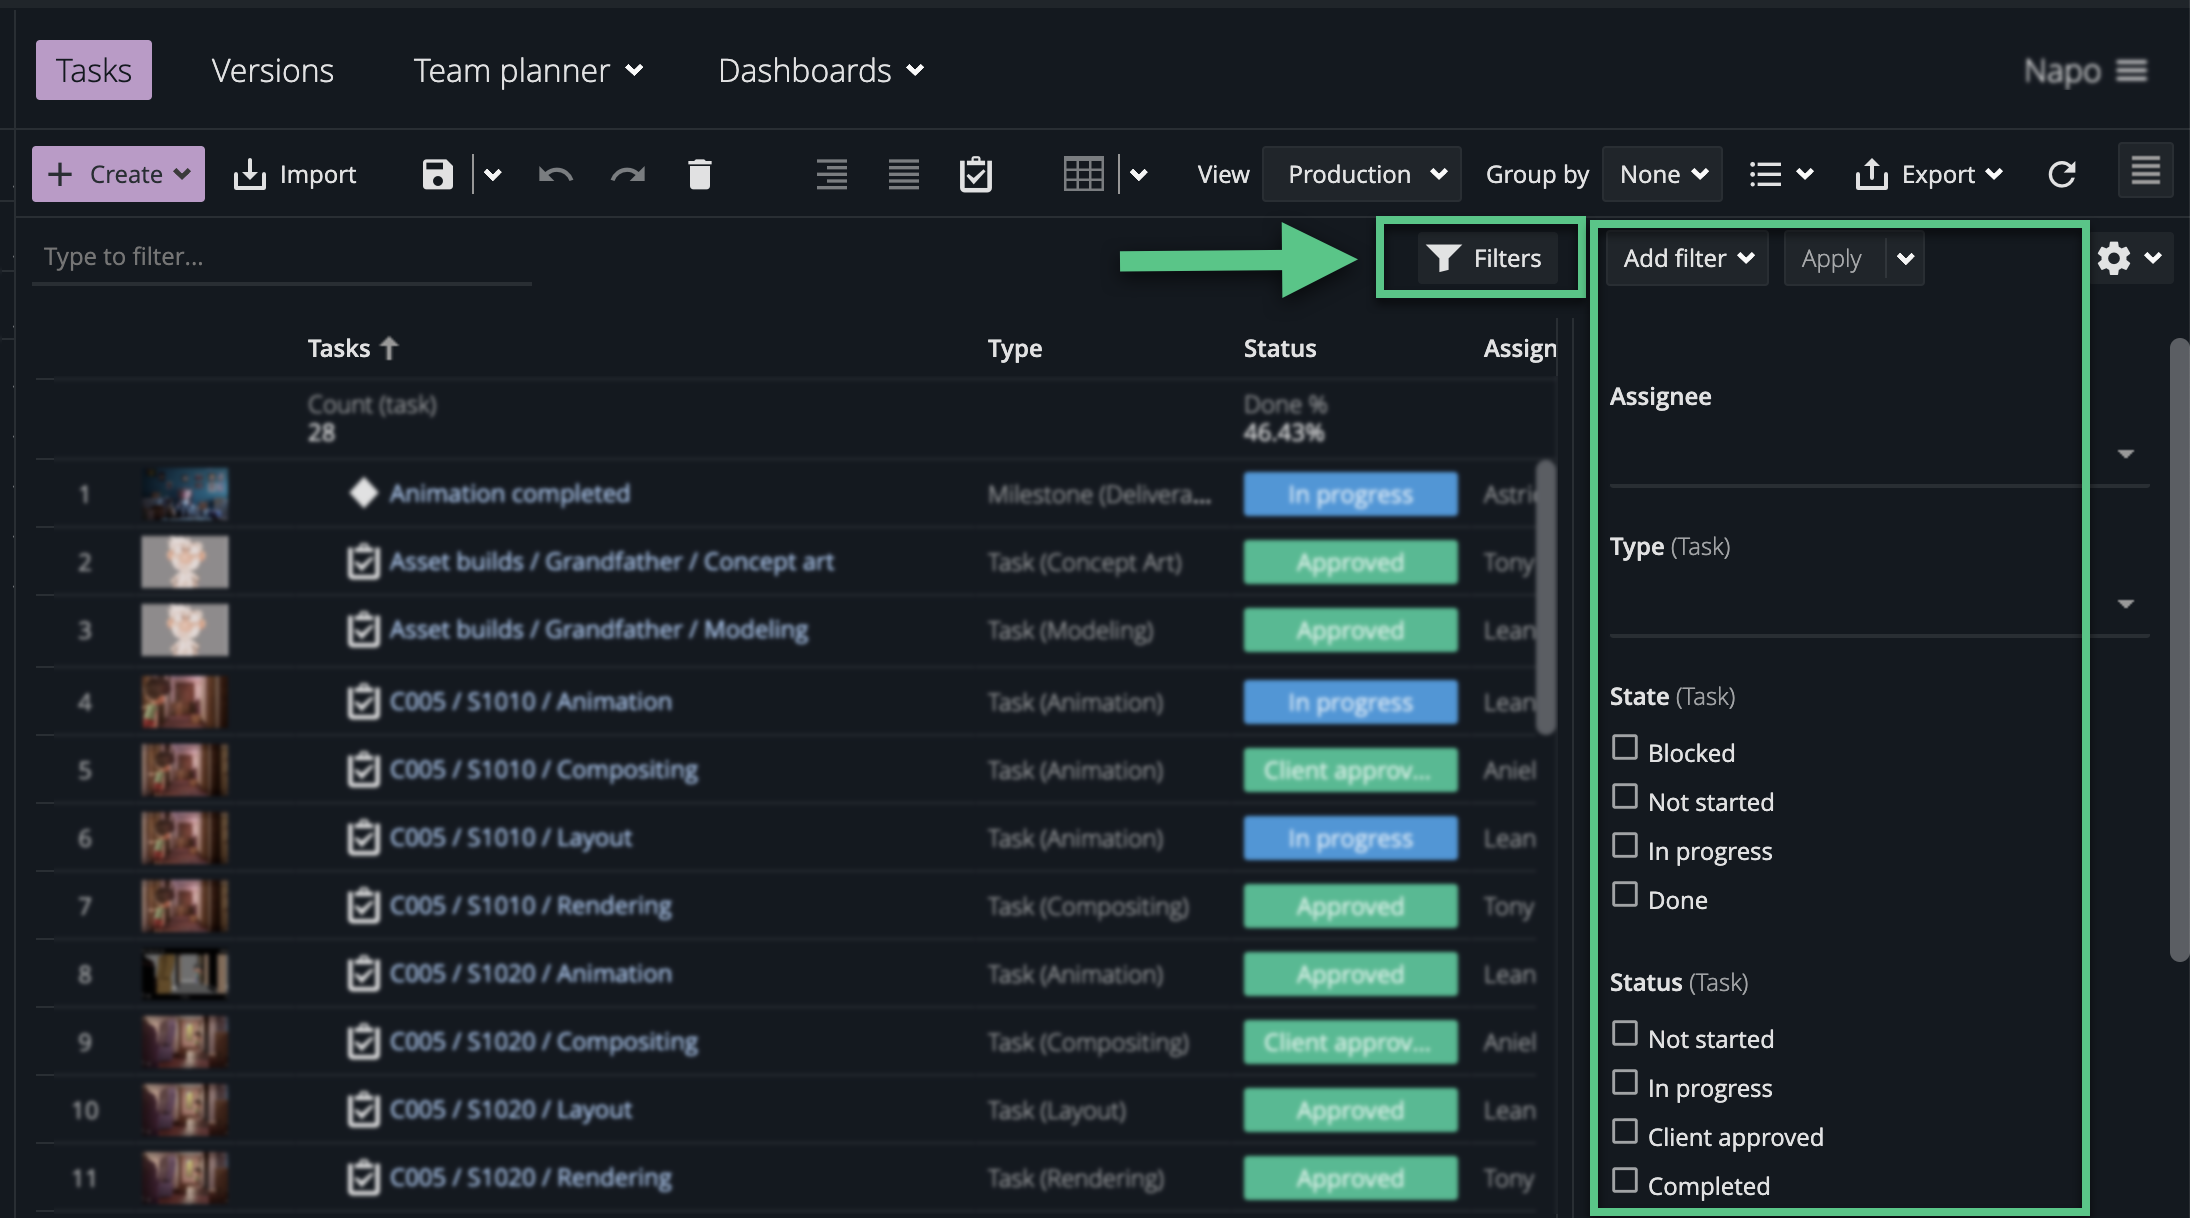Click the Apply filter button

pos(1832,257)
